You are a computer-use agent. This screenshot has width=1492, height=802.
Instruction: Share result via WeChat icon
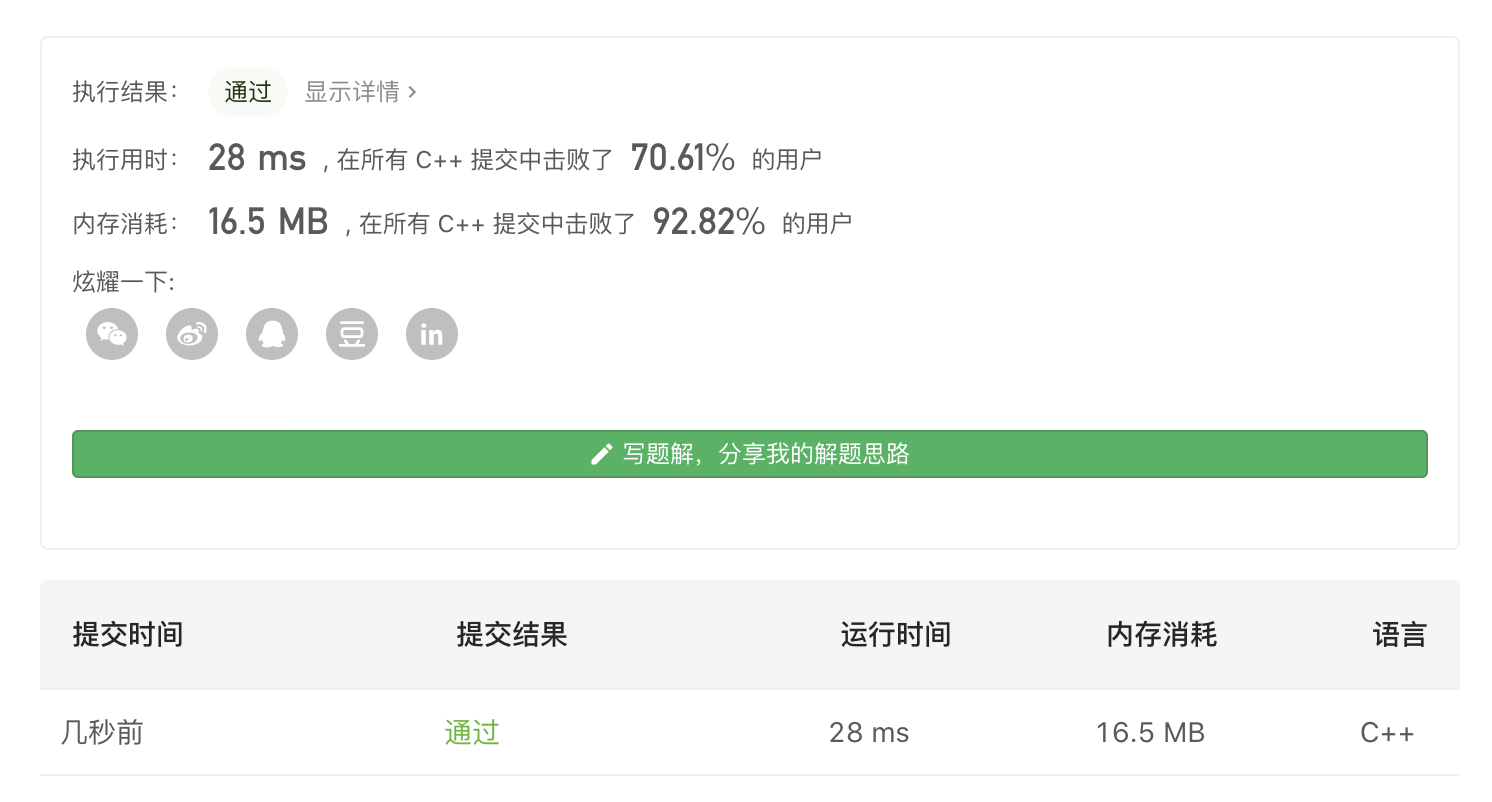[x=112, y=334]
